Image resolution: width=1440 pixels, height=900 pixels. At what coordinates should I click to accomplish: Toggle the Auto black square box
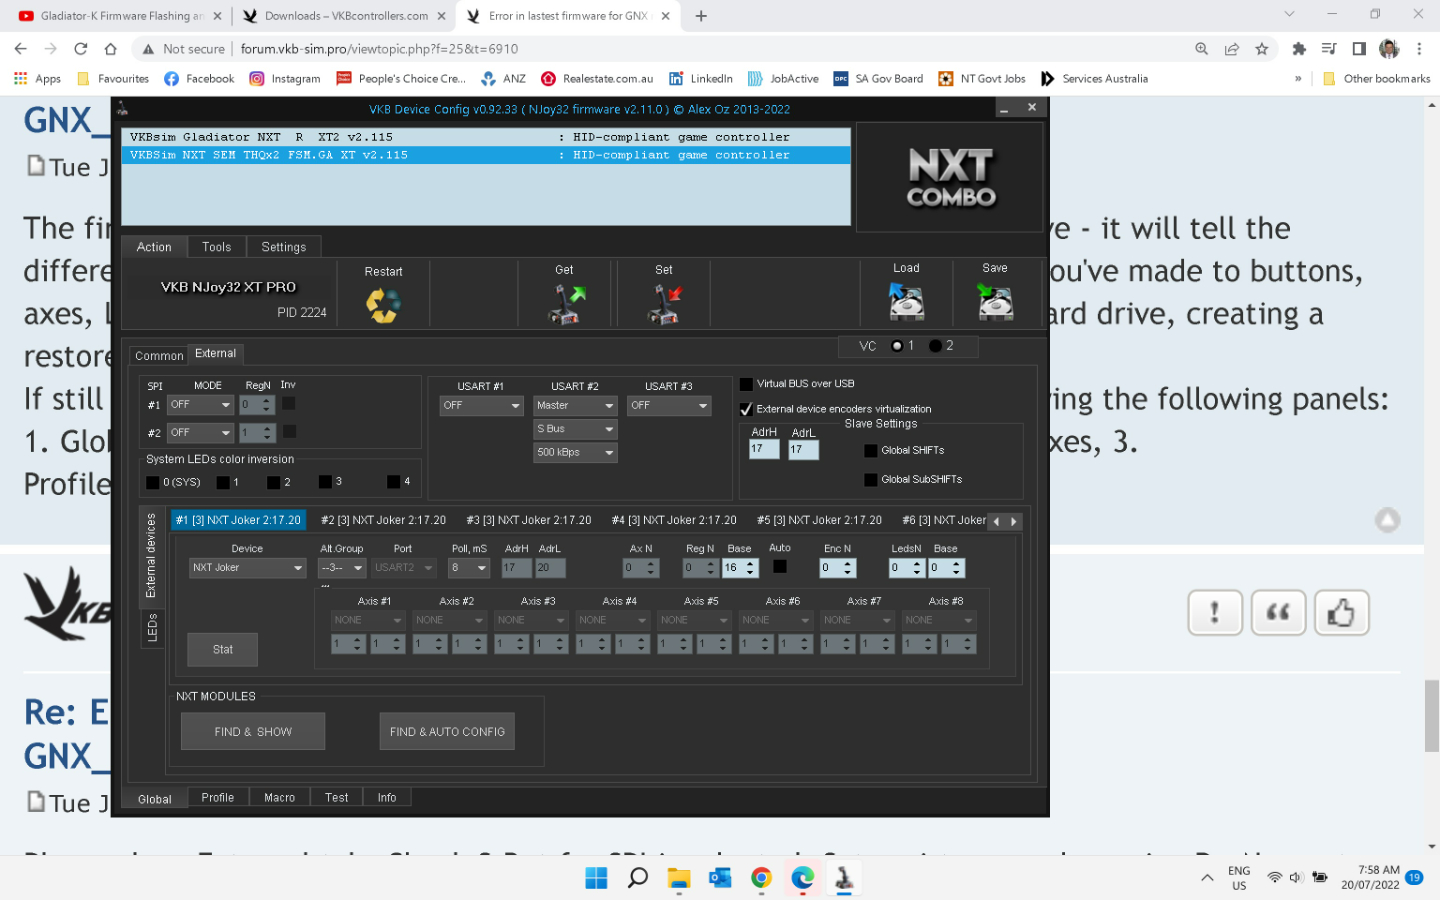(780, 566)
